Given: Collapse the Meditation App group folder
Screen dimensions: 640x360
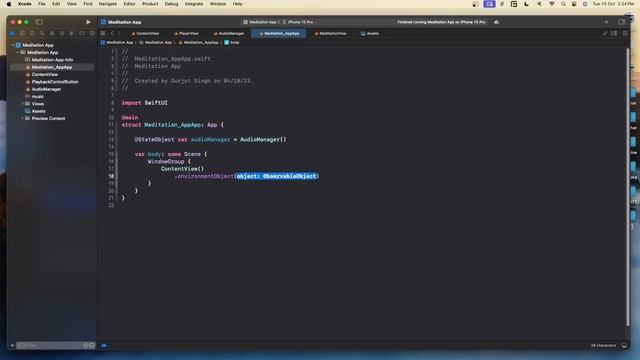Looking at the screenshot, I should tap(18, 53).
